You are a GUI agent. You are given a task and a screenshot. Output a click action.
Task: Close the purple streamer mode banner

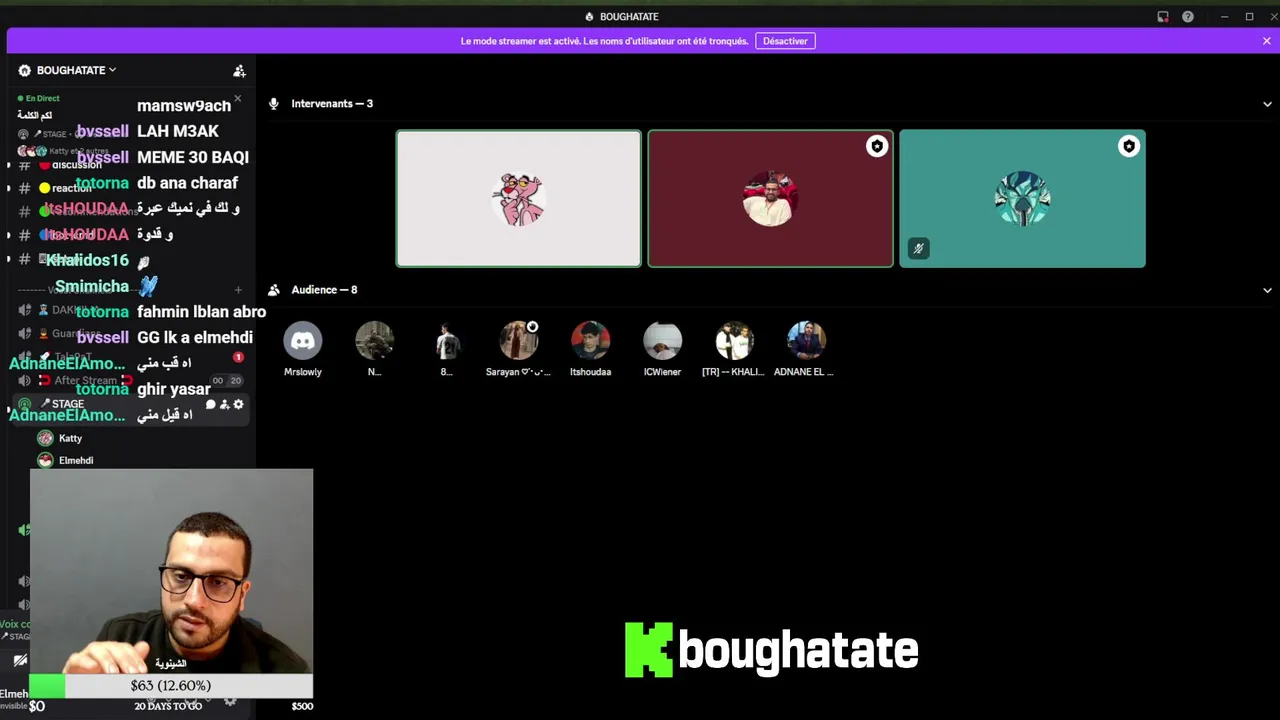pyautogui.click(x=1266, y=41)
